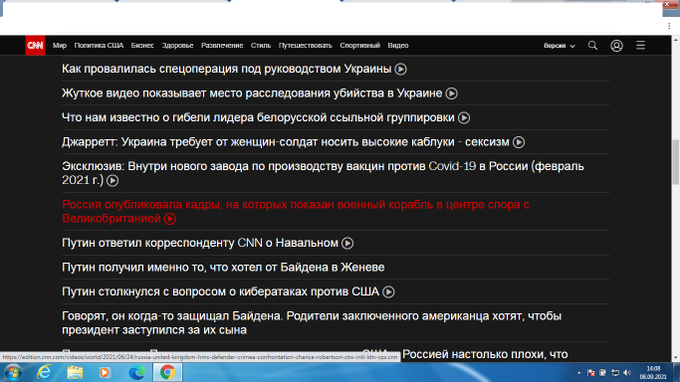This screenshot has width=680, height=382.
Task: Open the taskbar clock 14:08
Action: click(x=653, y=372)
